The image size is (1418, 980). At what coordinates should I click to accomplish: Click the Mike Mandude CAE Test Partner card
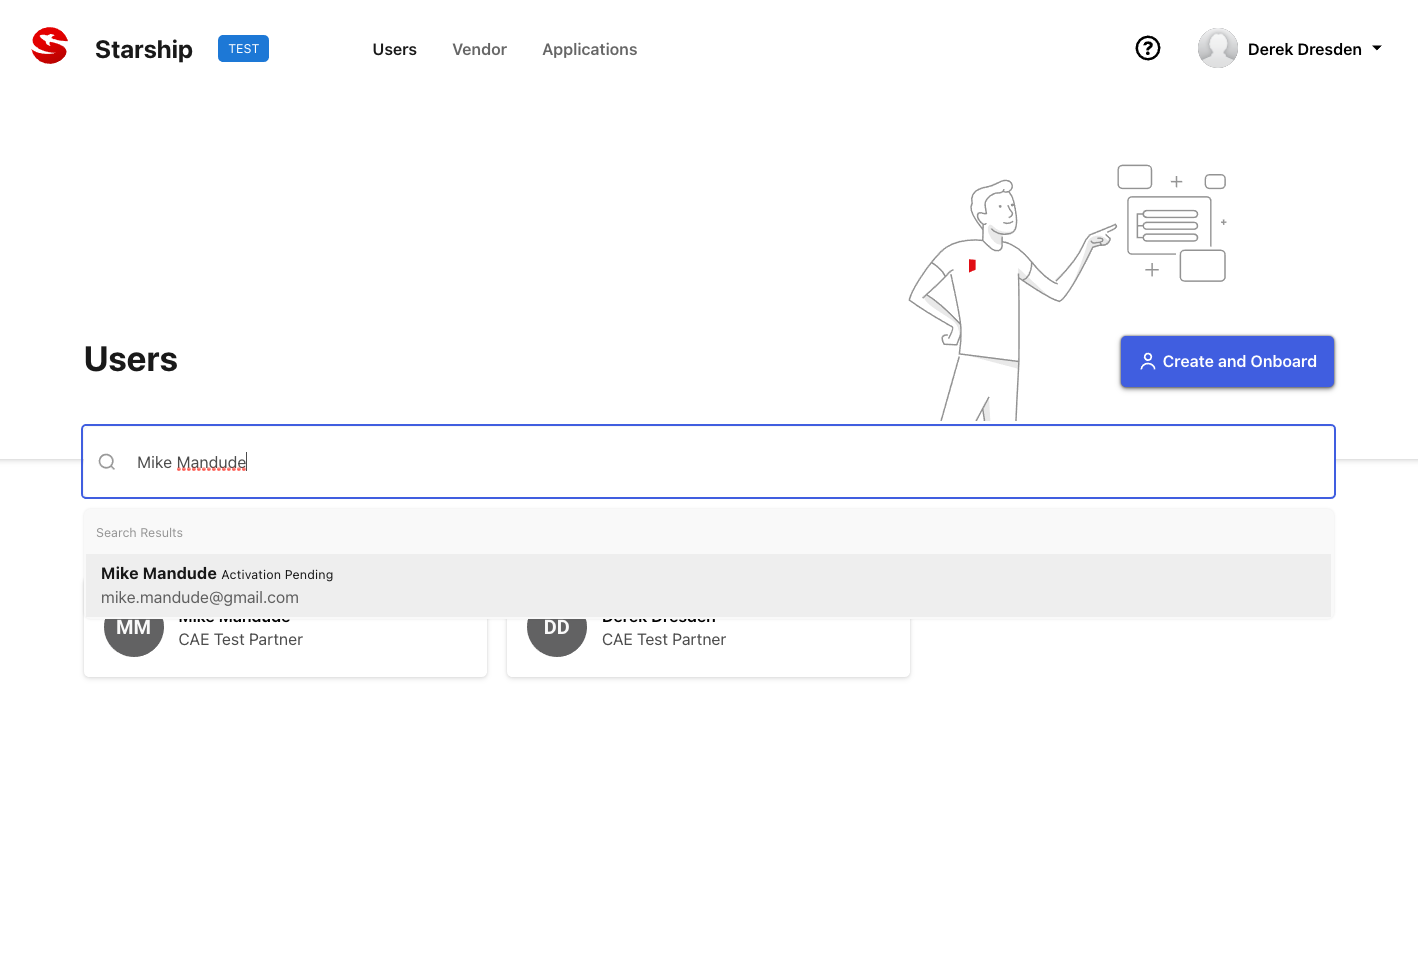(285, 645)
